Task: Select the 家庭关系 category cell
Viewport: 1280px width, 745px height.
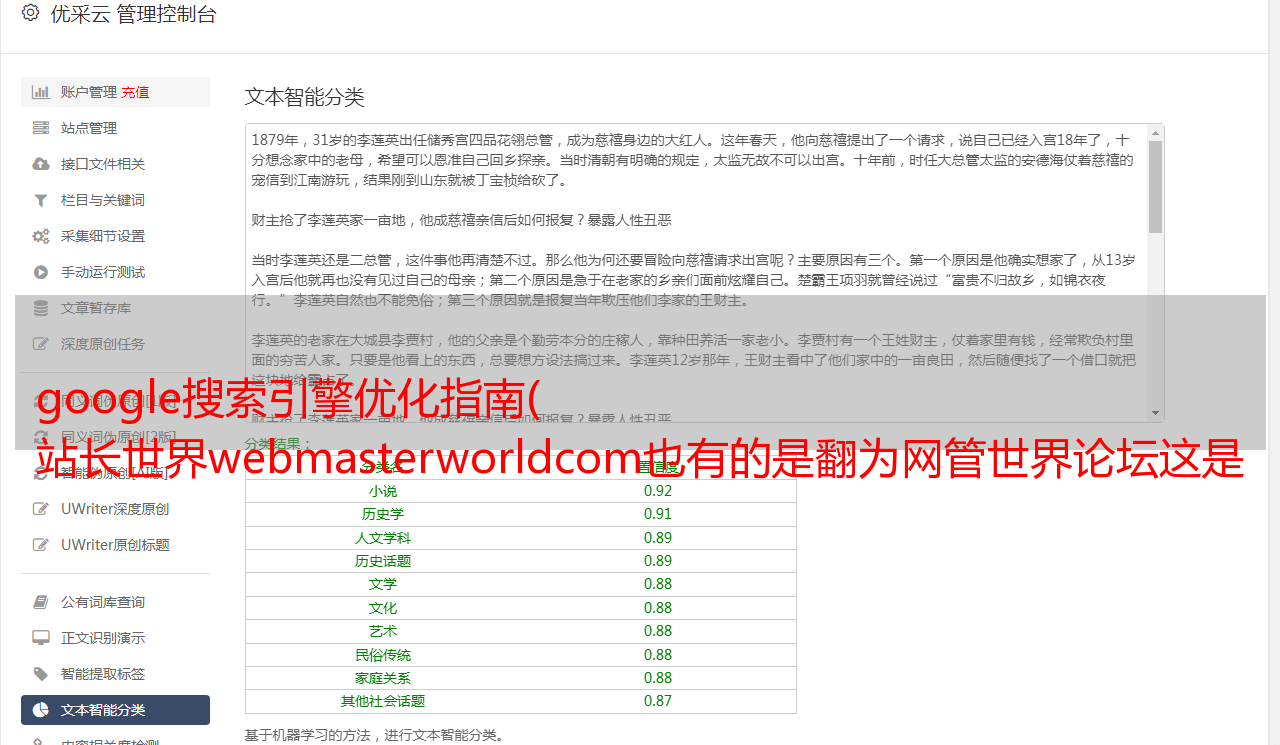Action: click(383, 678)
